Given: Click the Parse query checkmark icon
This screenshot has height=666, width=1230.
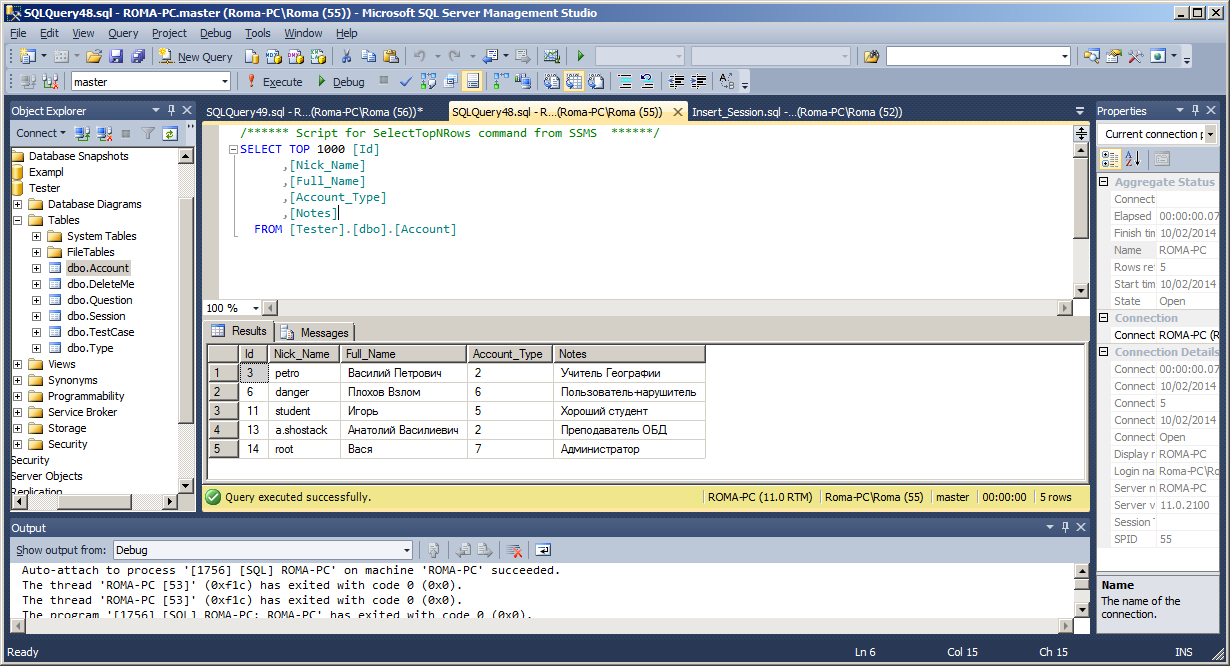Looking at the screenshot, I should 406,82.
